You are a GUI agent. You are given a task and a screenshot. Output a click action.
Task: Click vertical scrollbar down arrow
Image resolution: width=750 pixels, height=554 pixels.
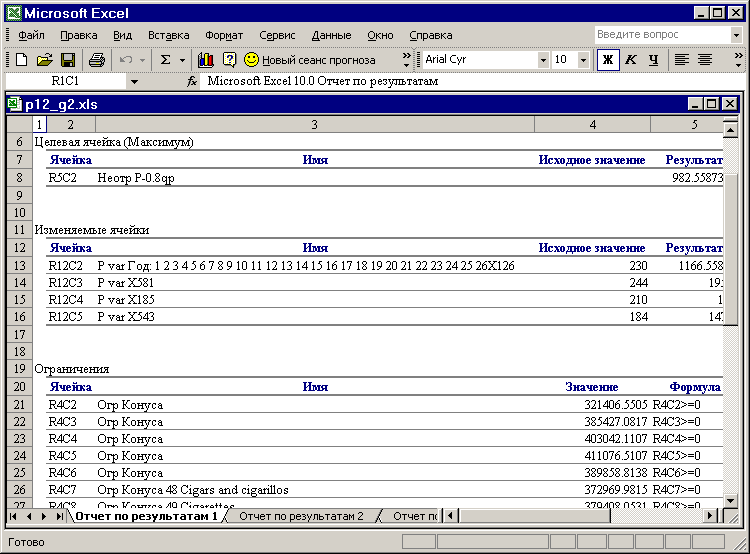point(730,501)
